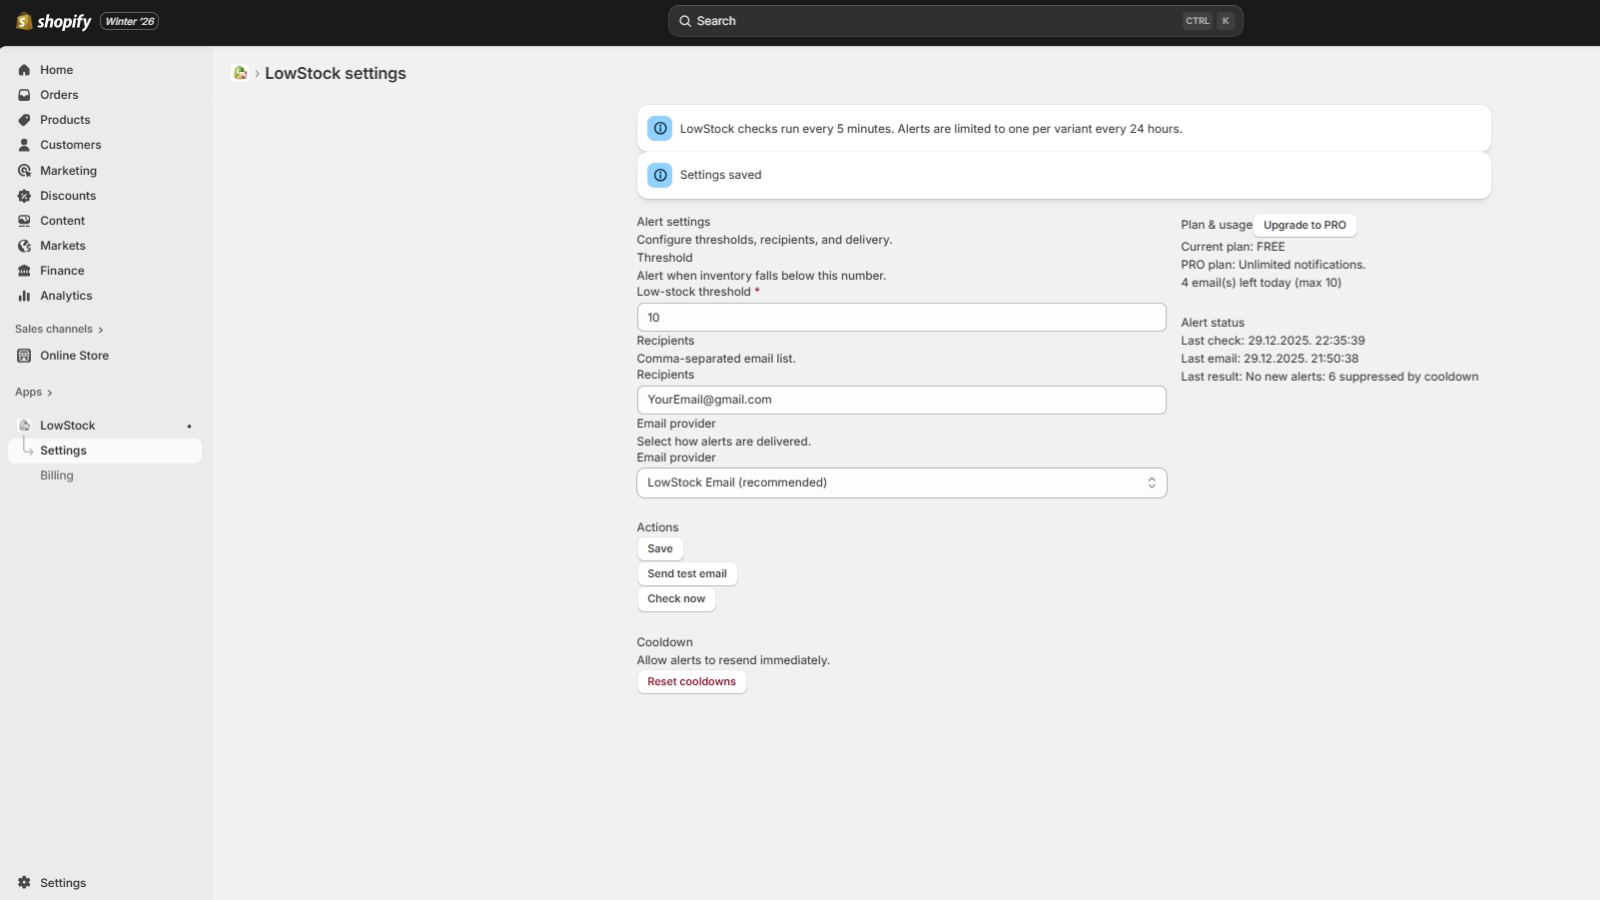Image resolution: width=1600 pixels, height=900 pixels.
Task: Open LowStock Settings page
Action: (63, 449)
